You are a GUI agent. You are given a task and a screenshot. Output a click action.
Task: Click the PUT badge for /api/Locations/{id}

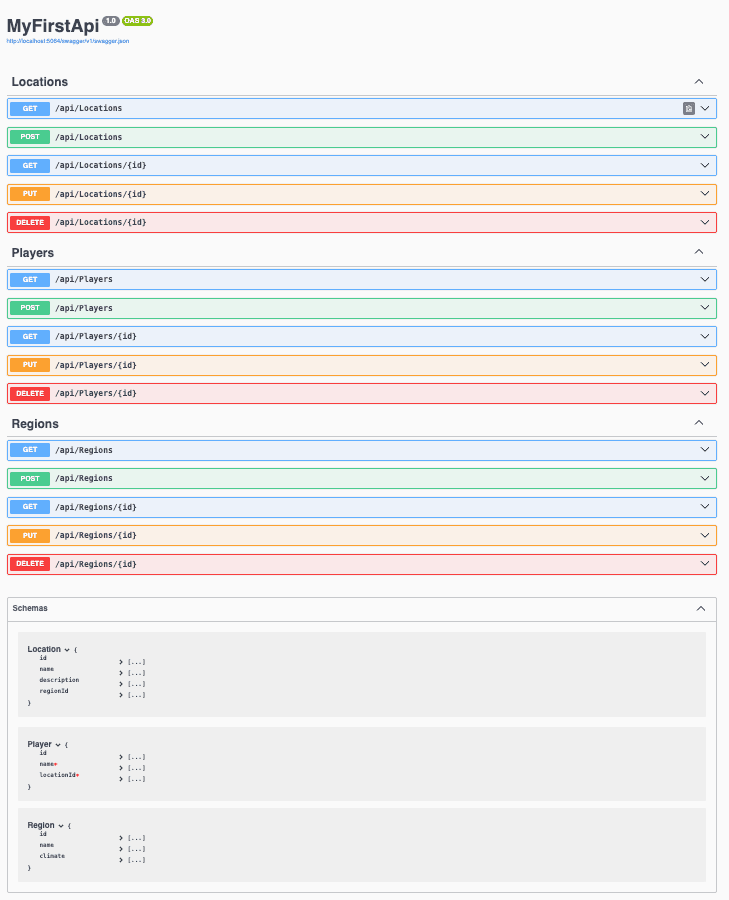click(x=29, y=194)
